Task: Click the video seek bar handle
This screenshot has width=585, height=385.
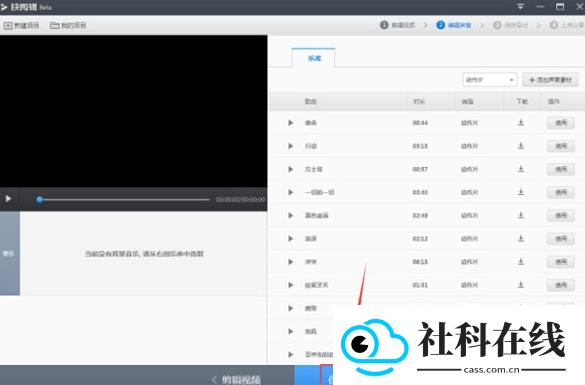Action: click(40, 200)
